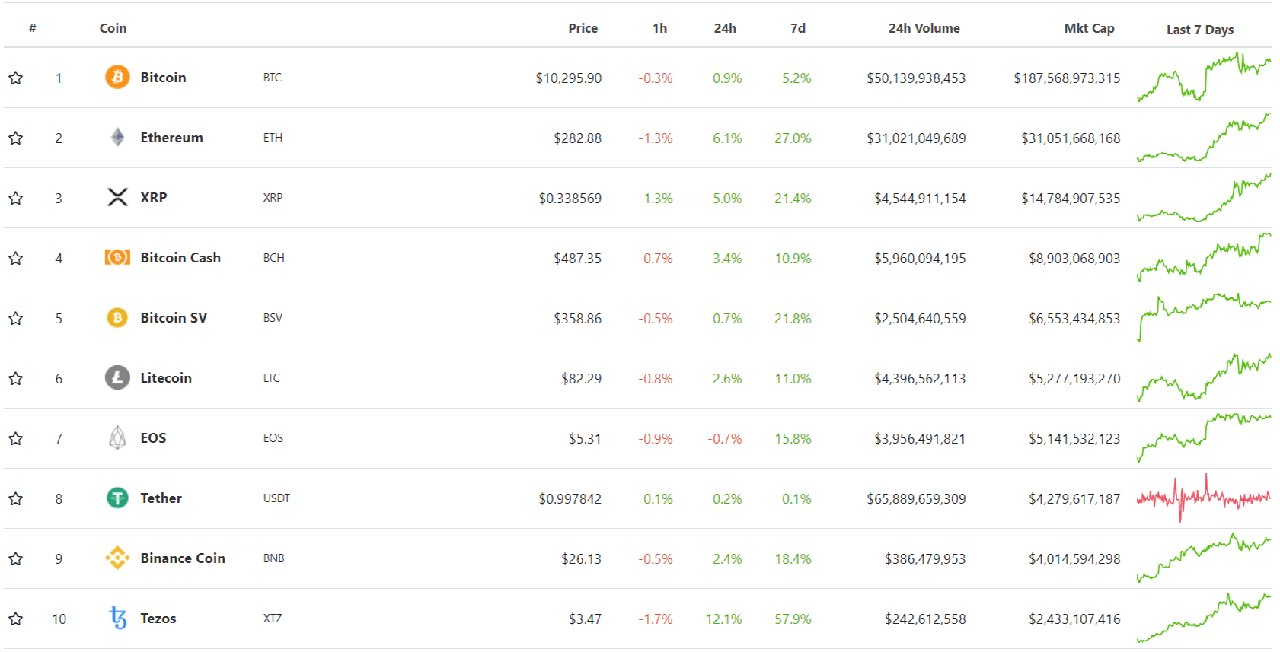Sort by 7d change header
The height and width of the screenshot is (652, 1280).
click(798, 28)
